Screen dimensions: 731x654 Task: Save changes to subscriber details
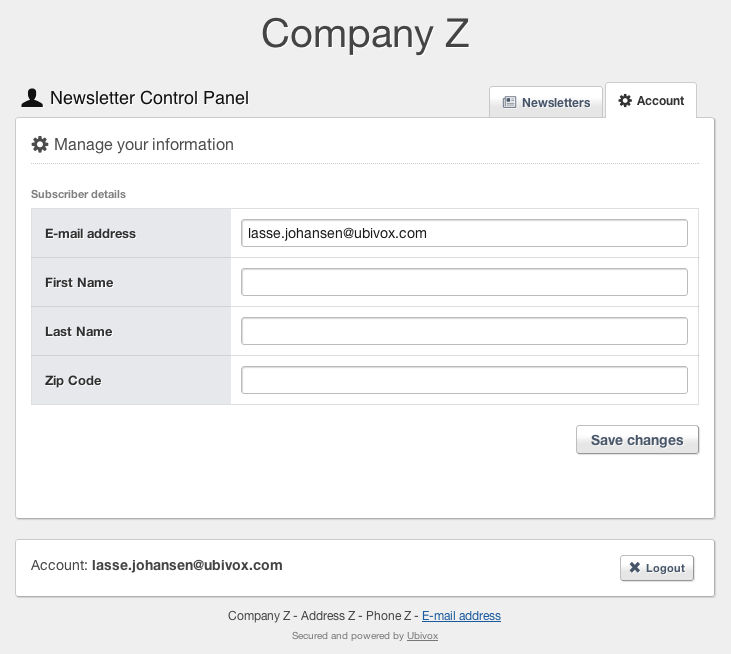click(x=637, y=440)
